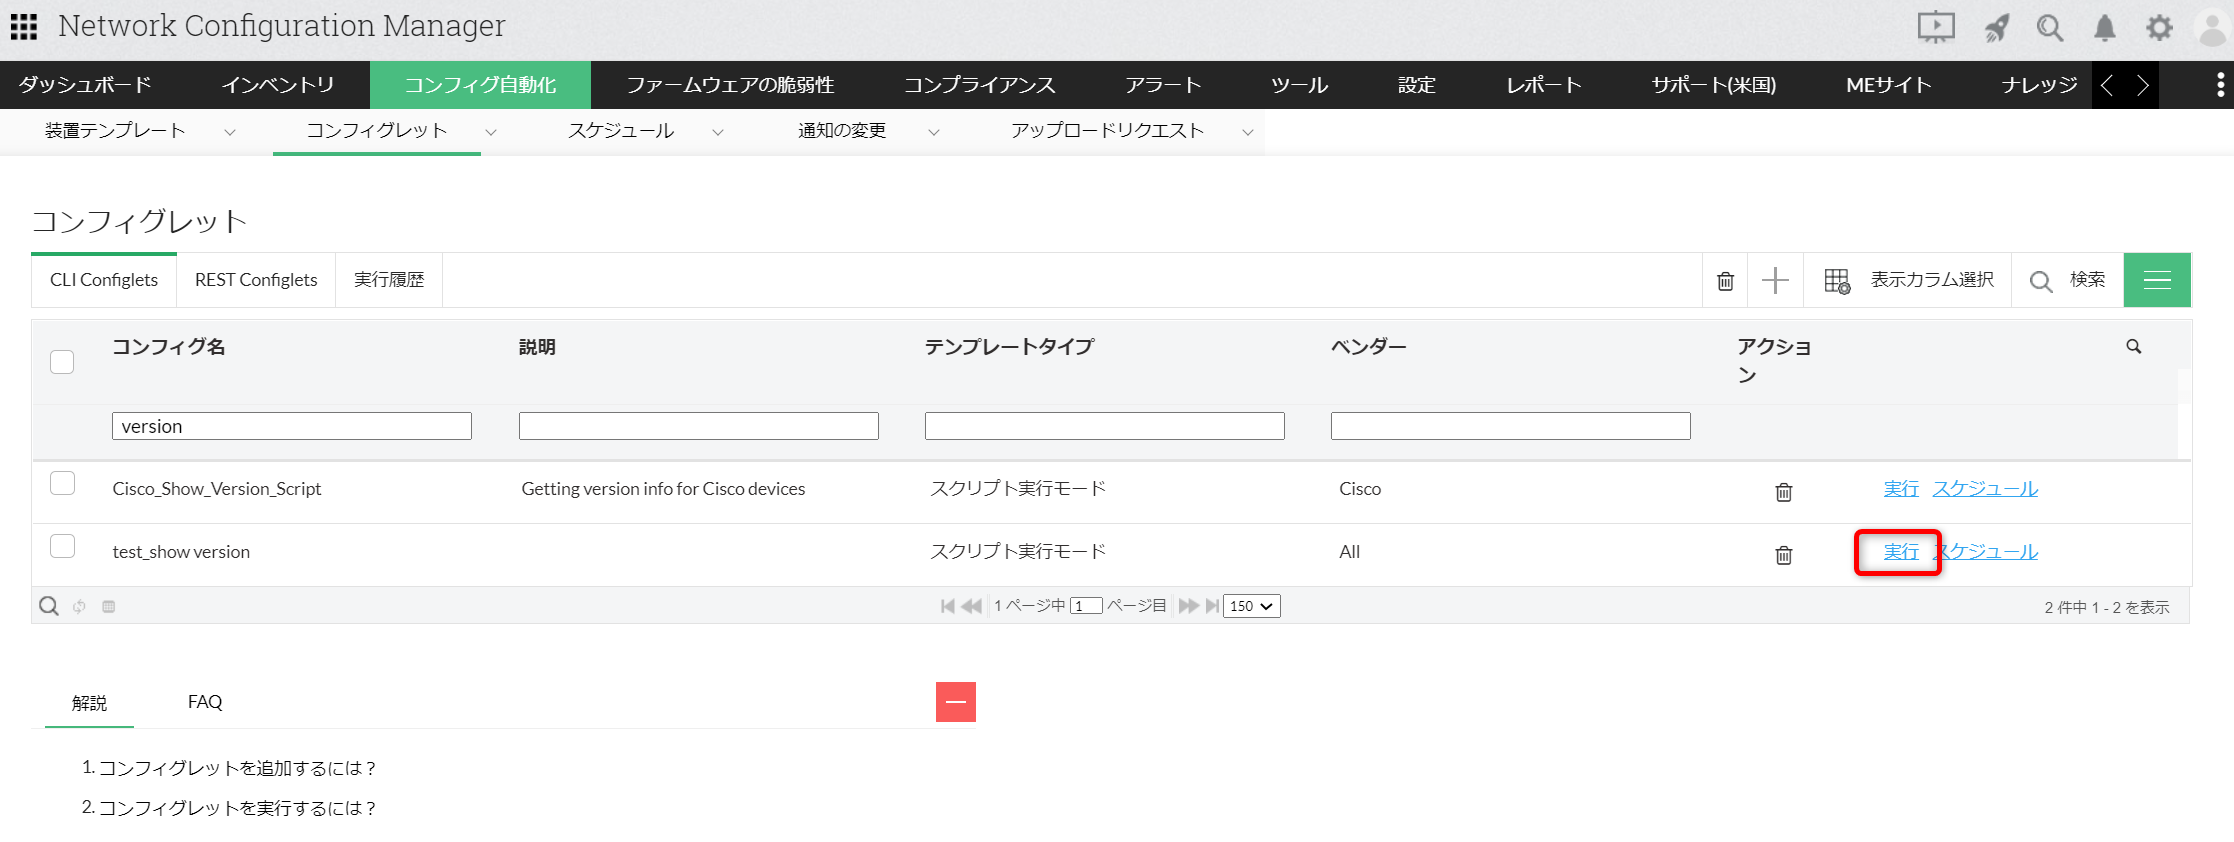2234x842 pixels.
Task: Open the apps grid launcher icon
Action: [24, 27]
